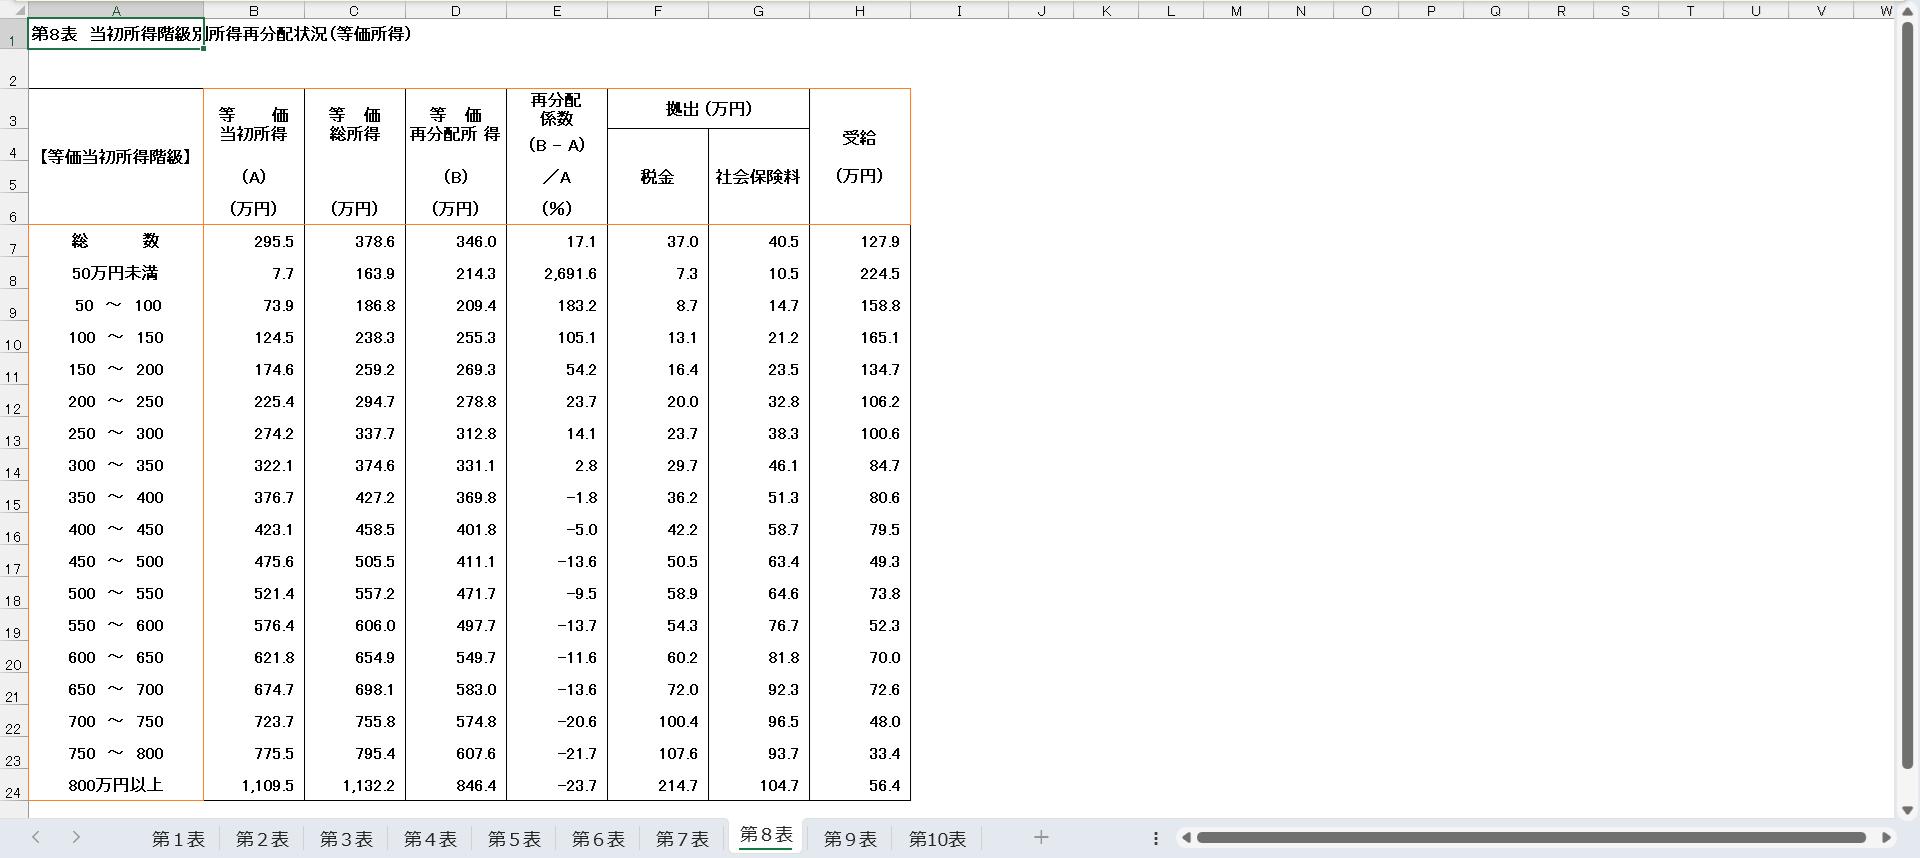Switch to the 第1表 sheet tab
This screenshot has height=858, width=1920.
178,839
